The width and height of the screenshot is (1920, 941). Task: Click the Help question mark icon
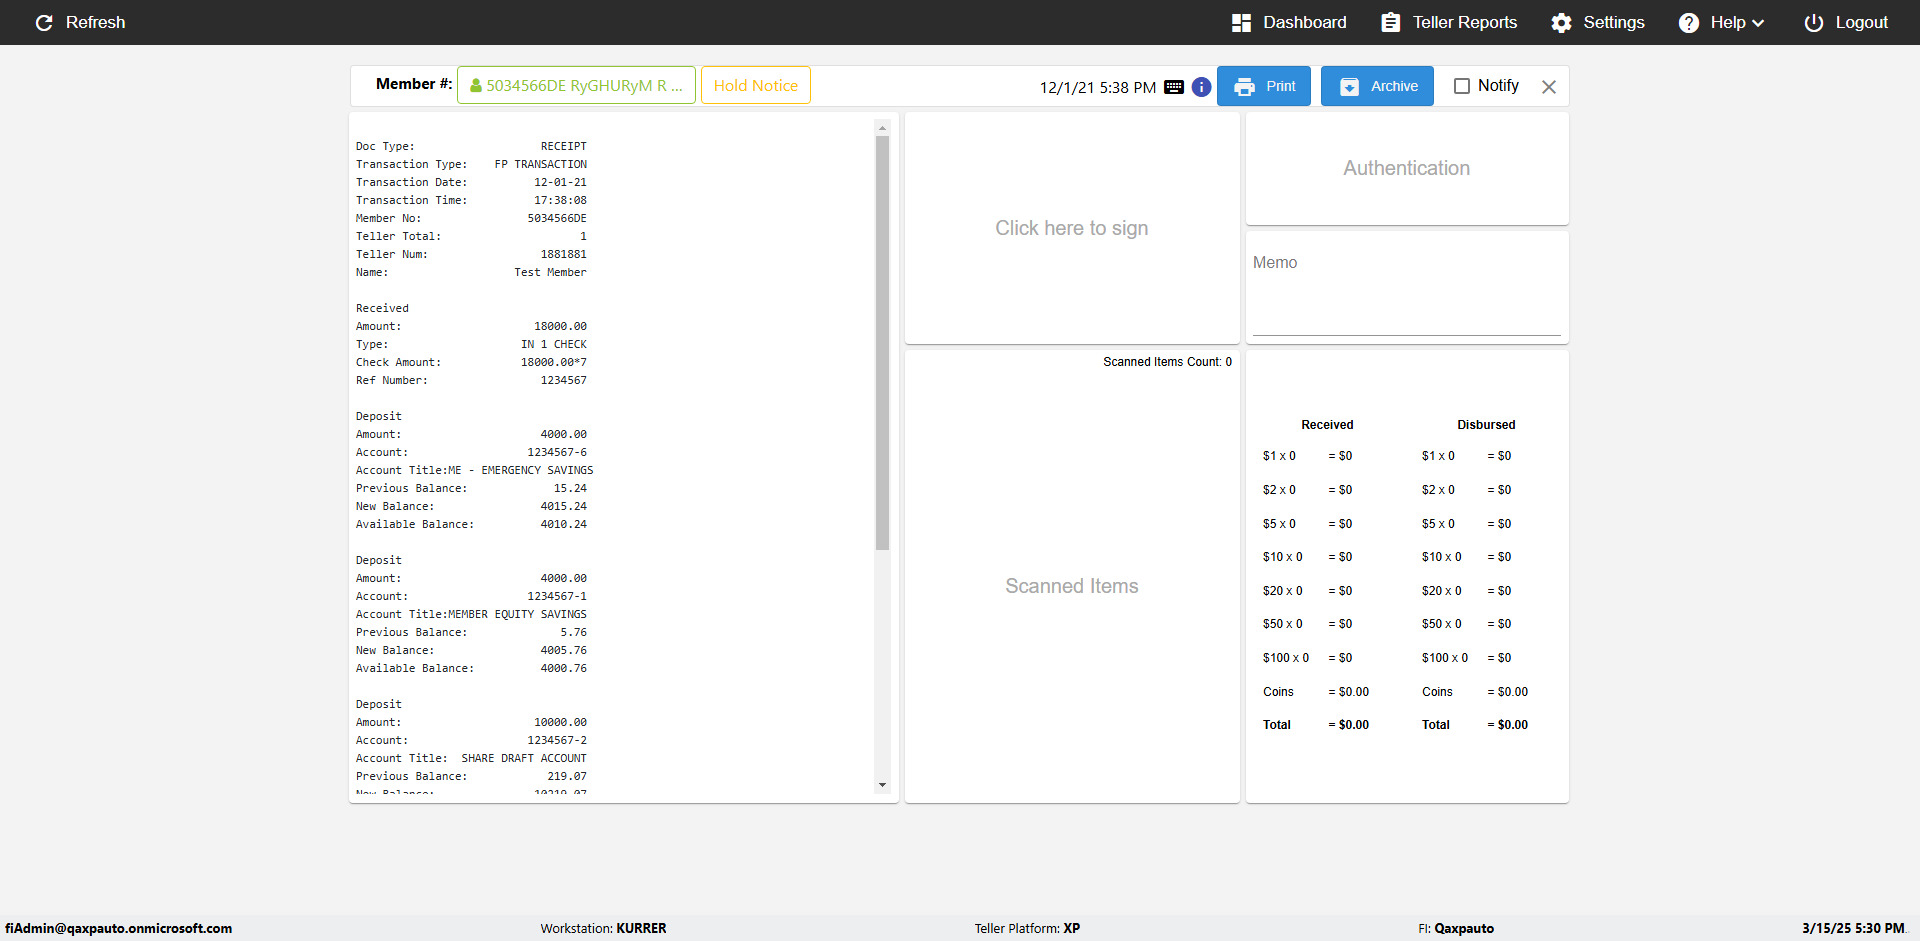[x=1688, y=23]
